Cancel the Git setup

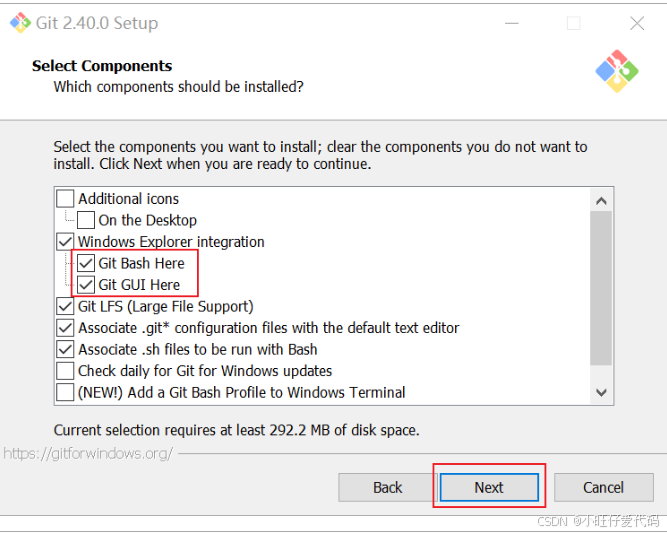604,487
